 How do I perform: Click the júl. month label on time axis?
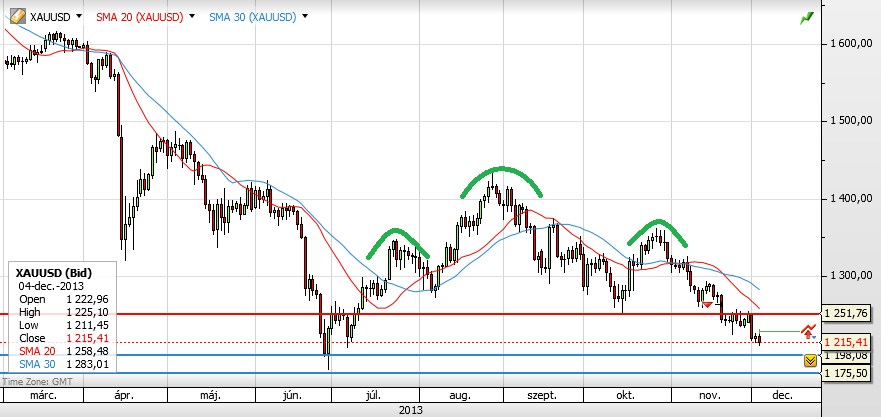click(x=375, y=396)
